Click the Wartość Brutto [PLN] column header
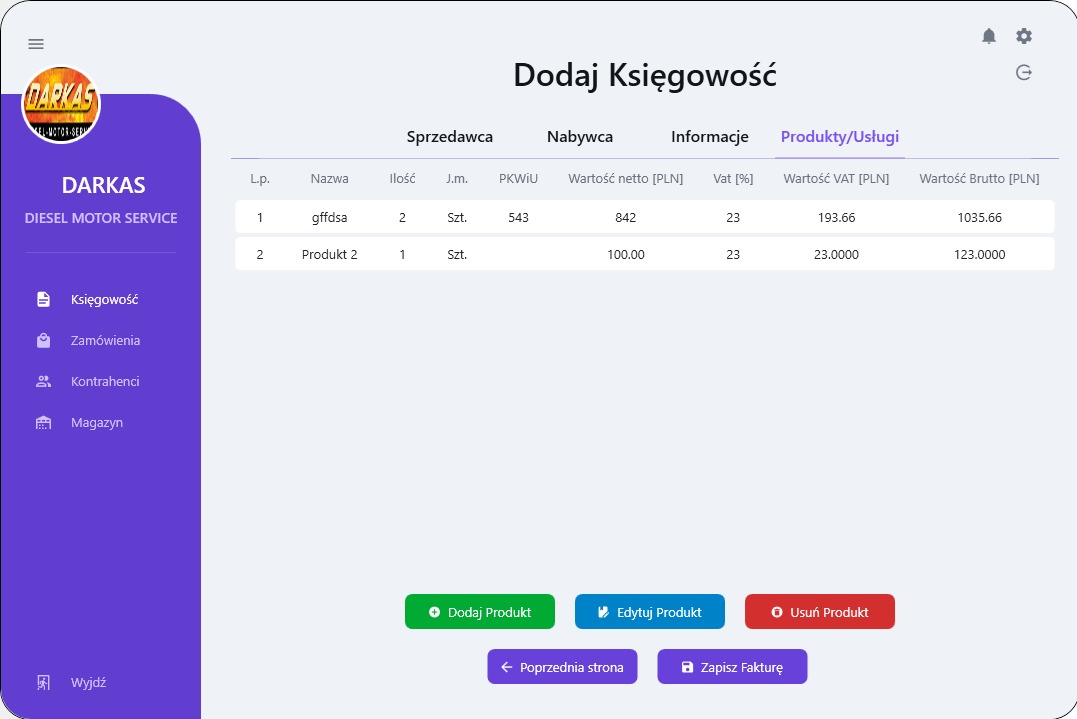The height and width of the screenshot is (719, 1077). pos(979,179)
